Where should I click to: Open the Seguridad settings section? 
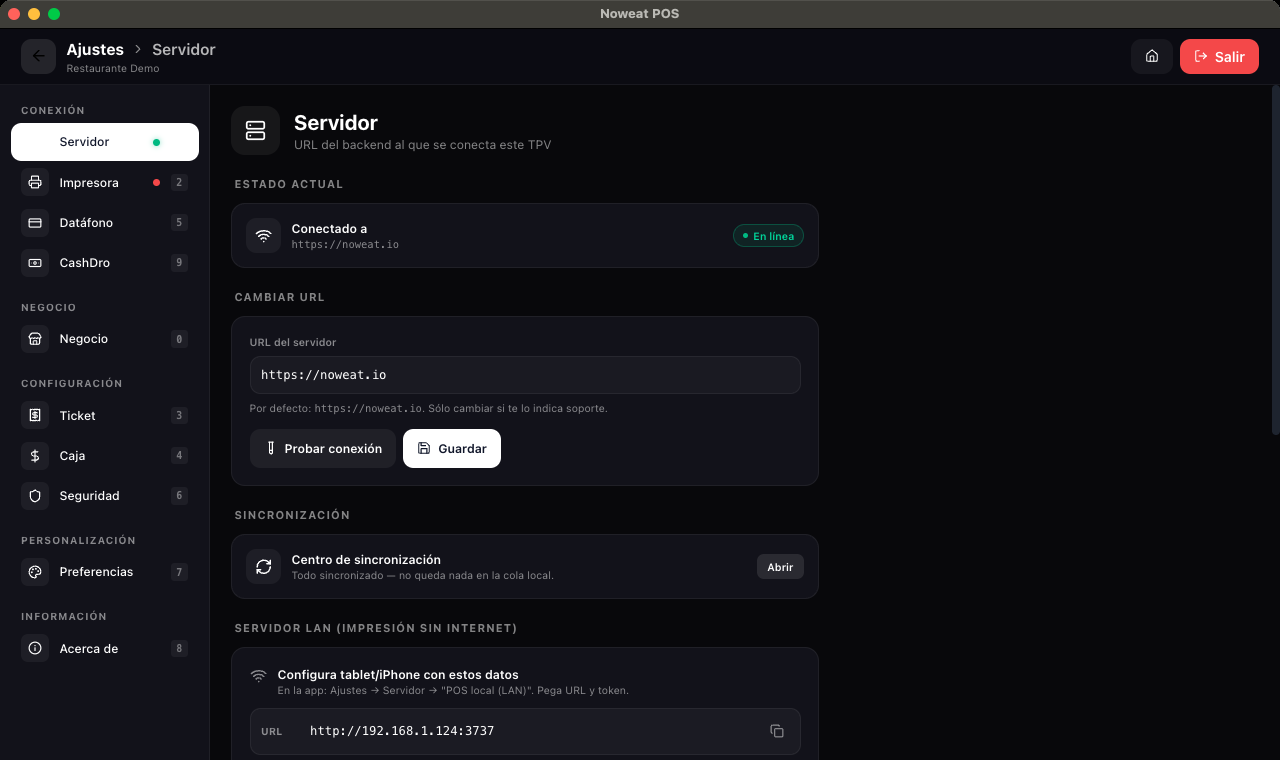tap(105, 495)
